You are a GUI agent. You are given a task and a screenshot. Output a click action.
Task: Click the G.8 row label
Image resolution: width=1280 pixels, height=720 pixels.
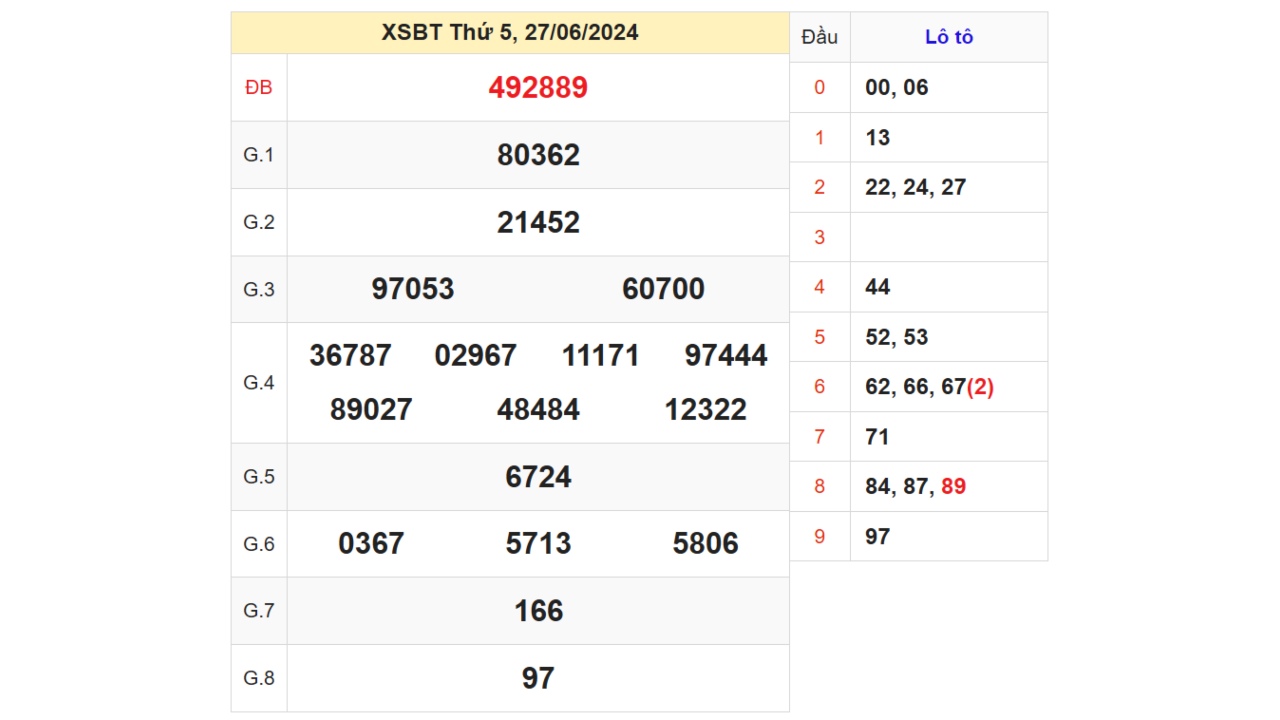[258, 678]
